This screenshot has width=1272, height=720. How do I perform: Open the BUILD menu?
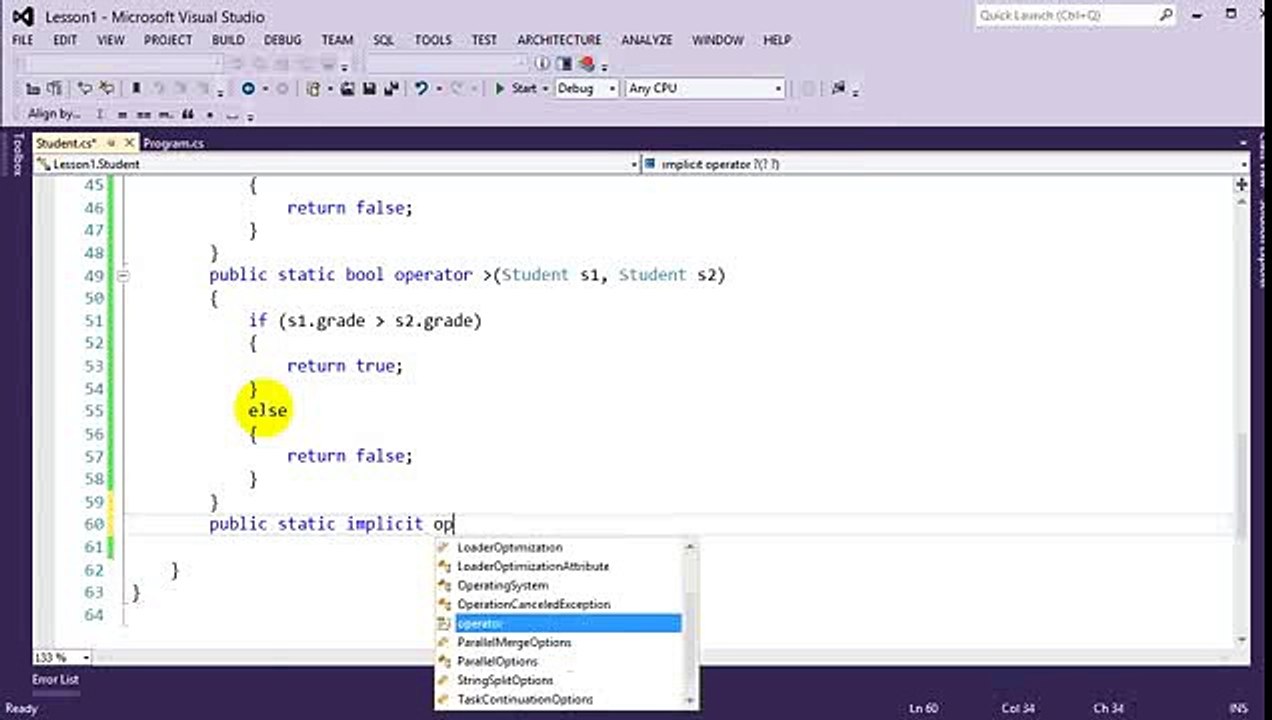[x=228, y=40]
